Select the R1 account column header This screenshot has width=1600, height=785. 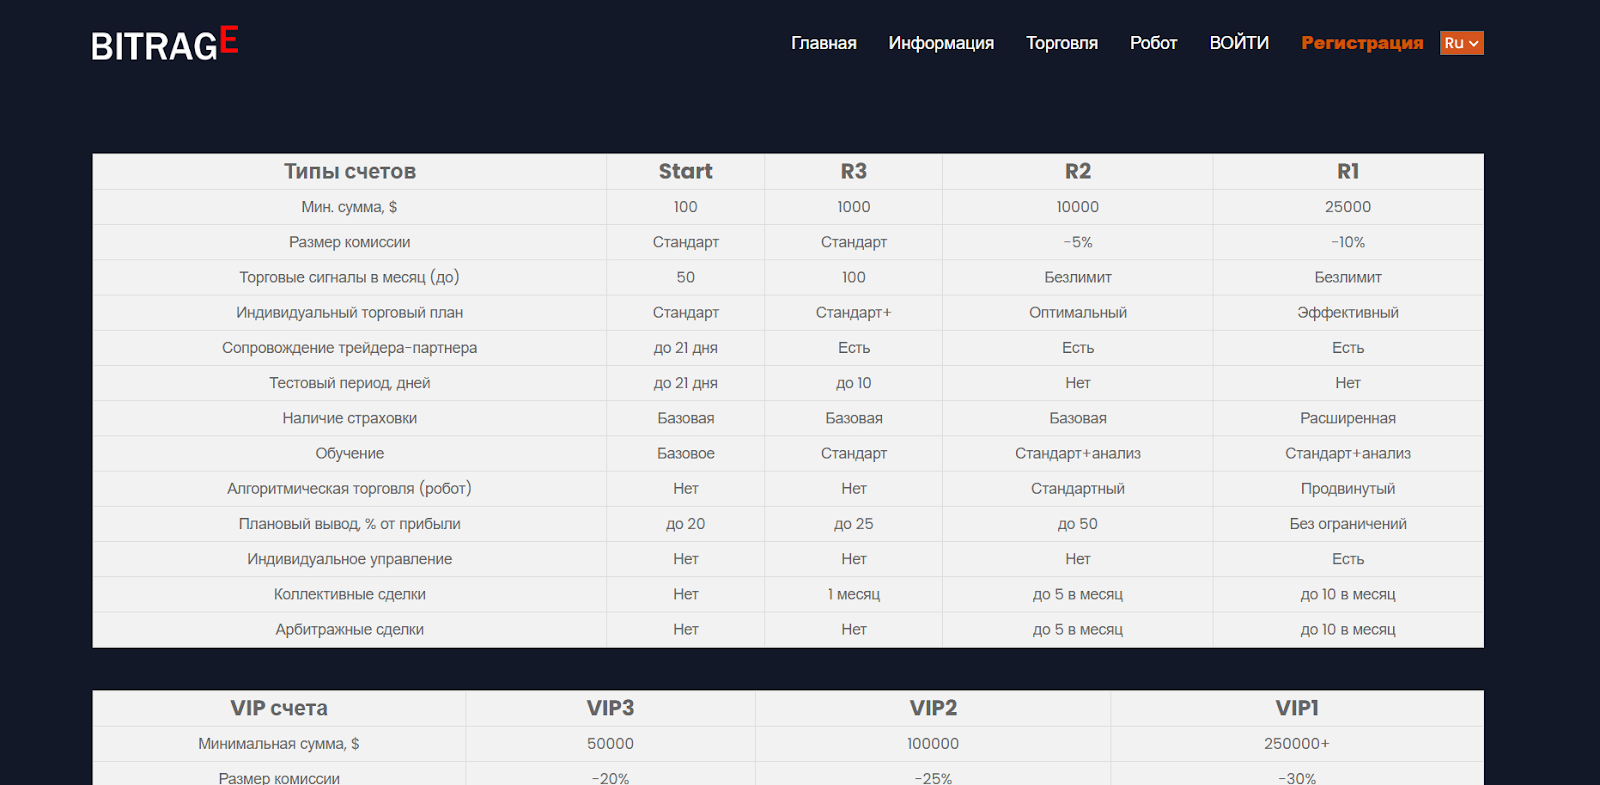click(1348, 171)
